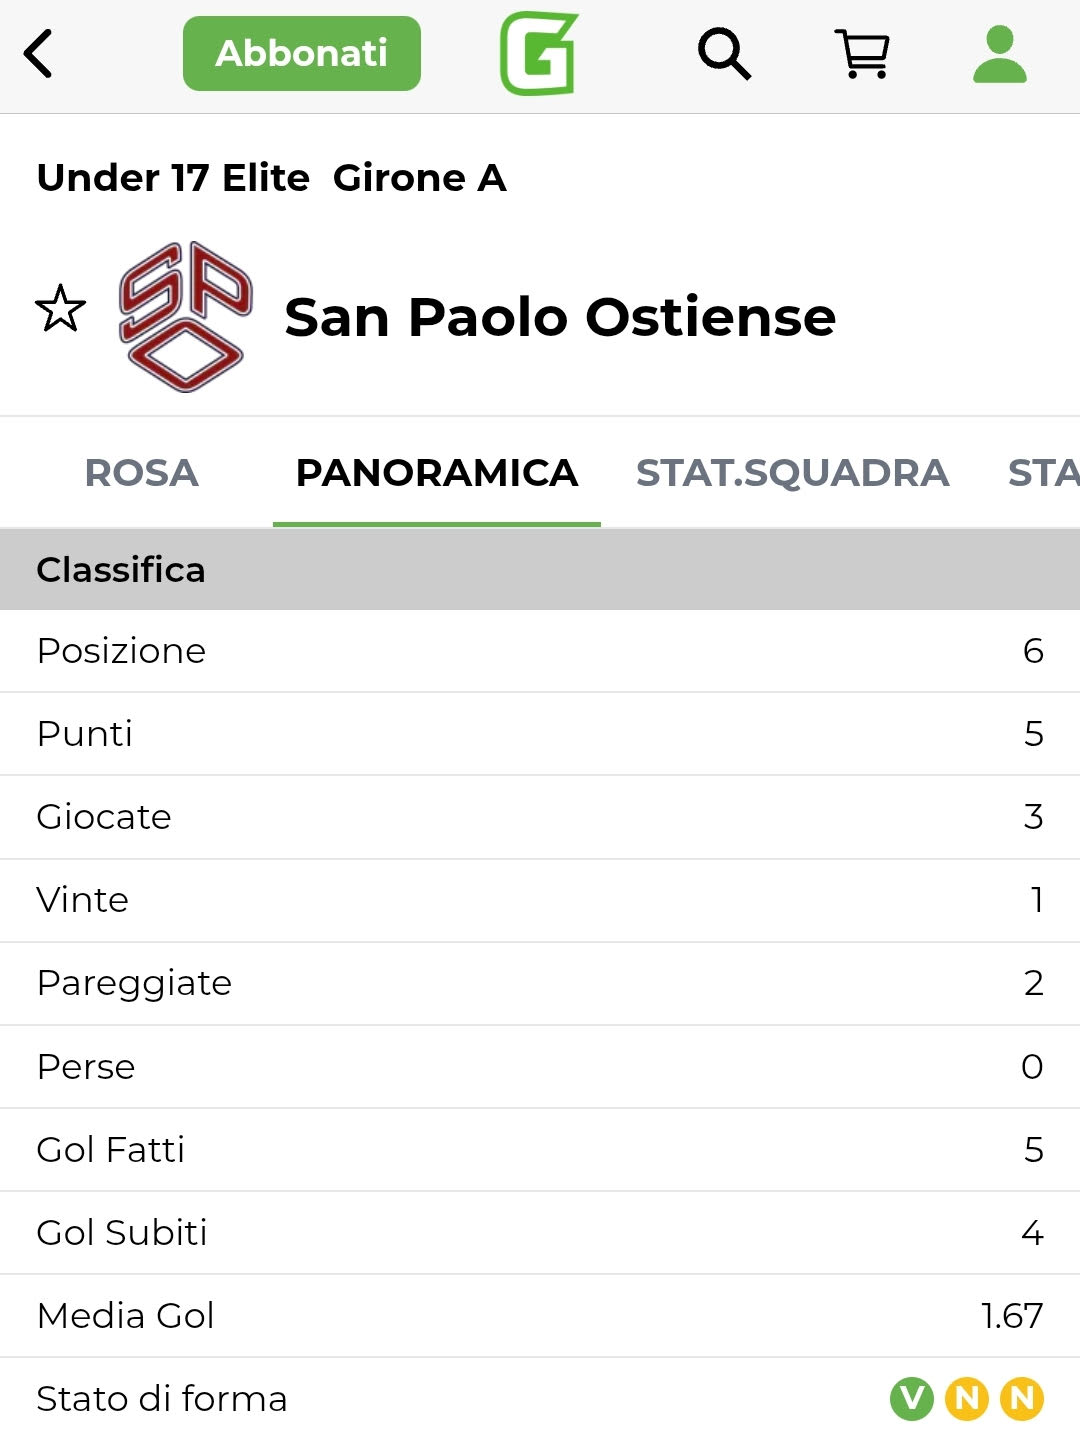Click the first yellow N form badge

967,1398
